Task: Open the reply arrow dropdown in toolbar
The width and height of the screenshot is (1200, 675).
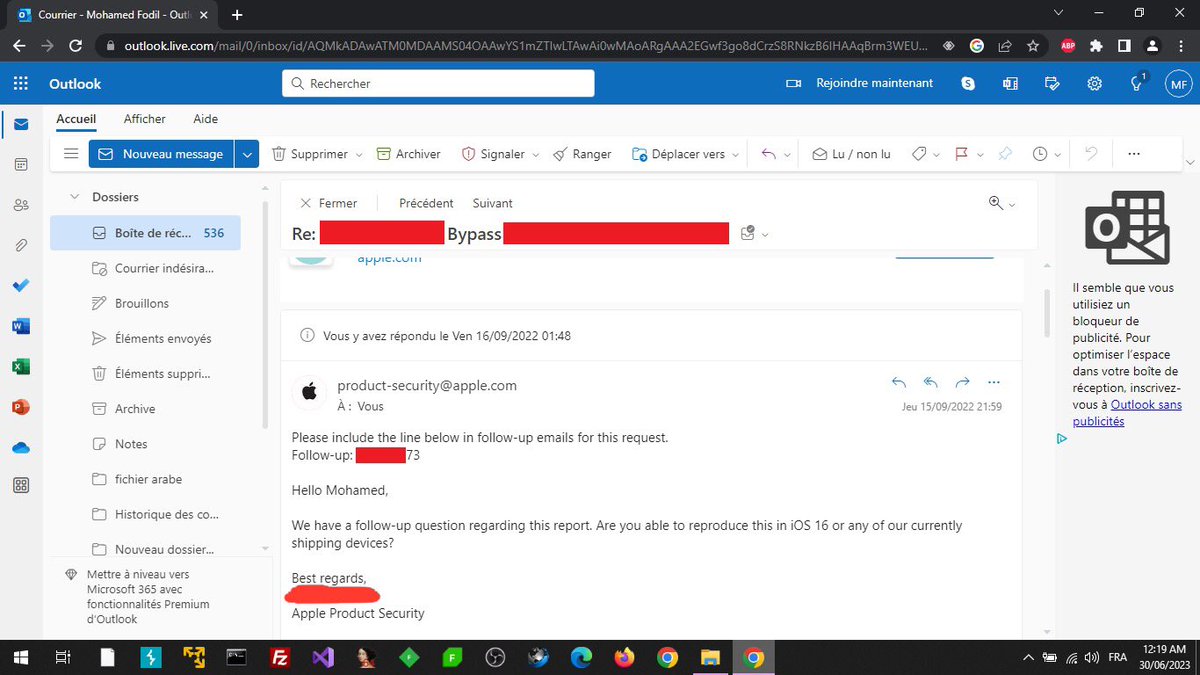Action: (x=787, y=155)
